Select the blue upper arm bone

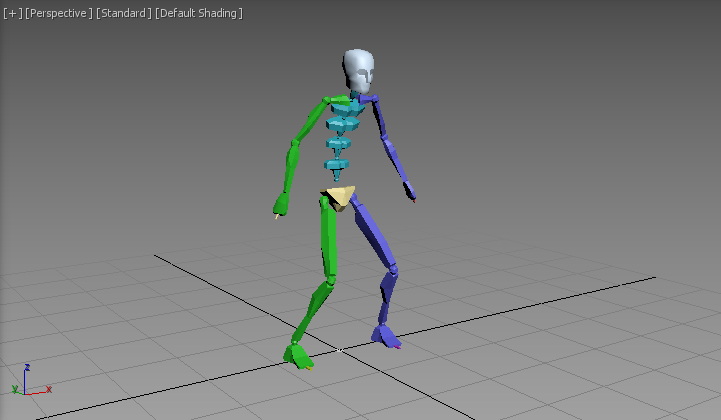click(381, 117)
